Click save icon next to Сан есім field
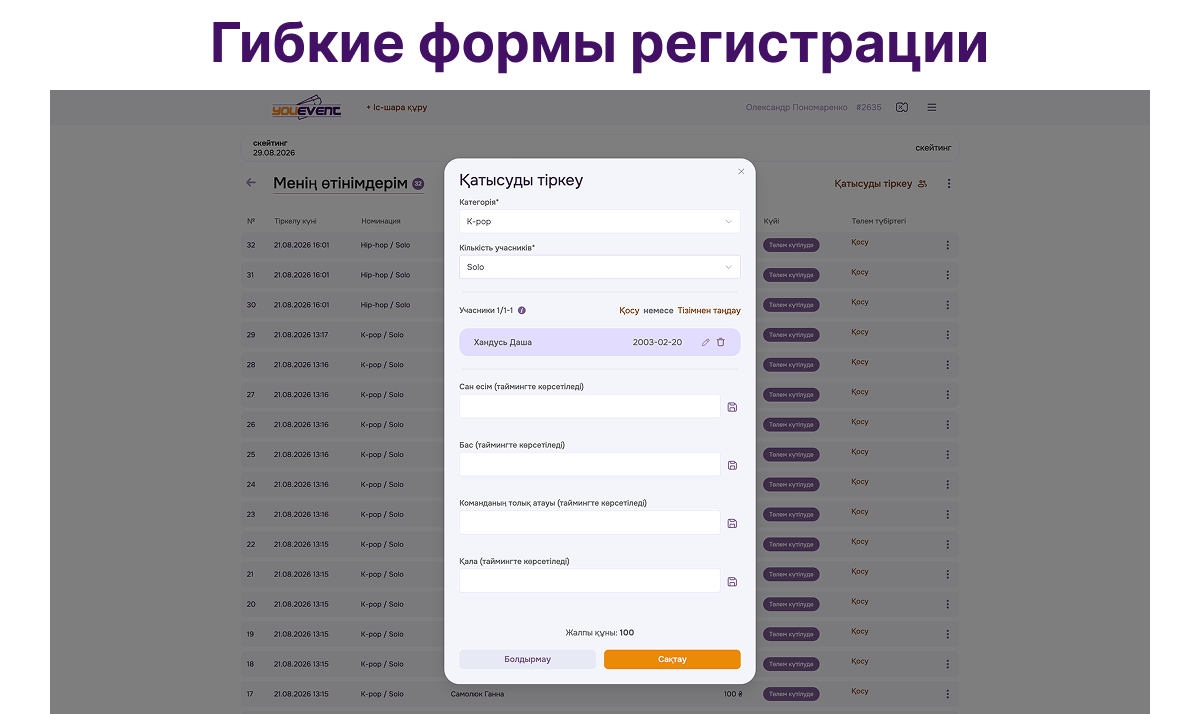Image resolution: width=1200 pixels, height=714 pixels. (732, 407)
